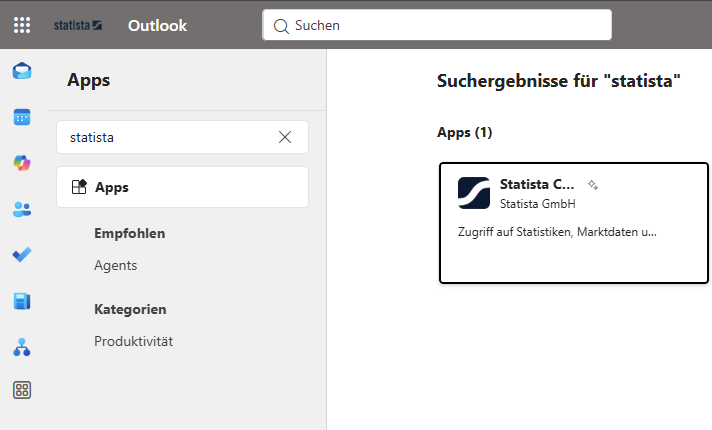Open the More apps grid icon in sidebar
The image size is (712, 430).
coord(22,390)
